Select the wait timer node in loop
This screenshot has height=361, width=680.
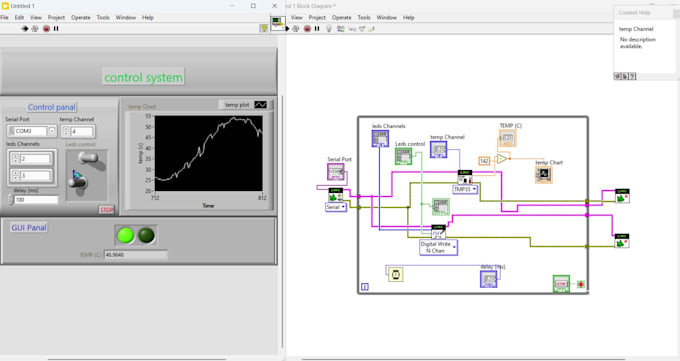(x=396, y=274)
